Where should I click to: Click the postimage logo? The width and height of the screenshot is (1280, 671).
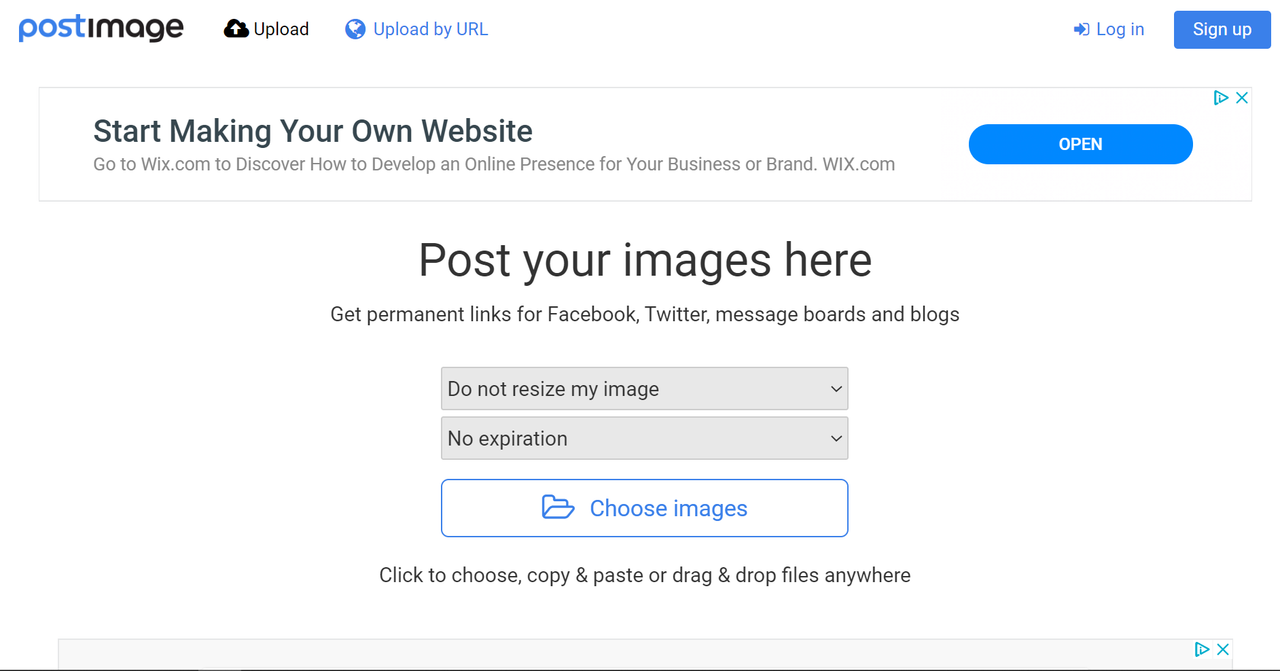click(101, 28)
